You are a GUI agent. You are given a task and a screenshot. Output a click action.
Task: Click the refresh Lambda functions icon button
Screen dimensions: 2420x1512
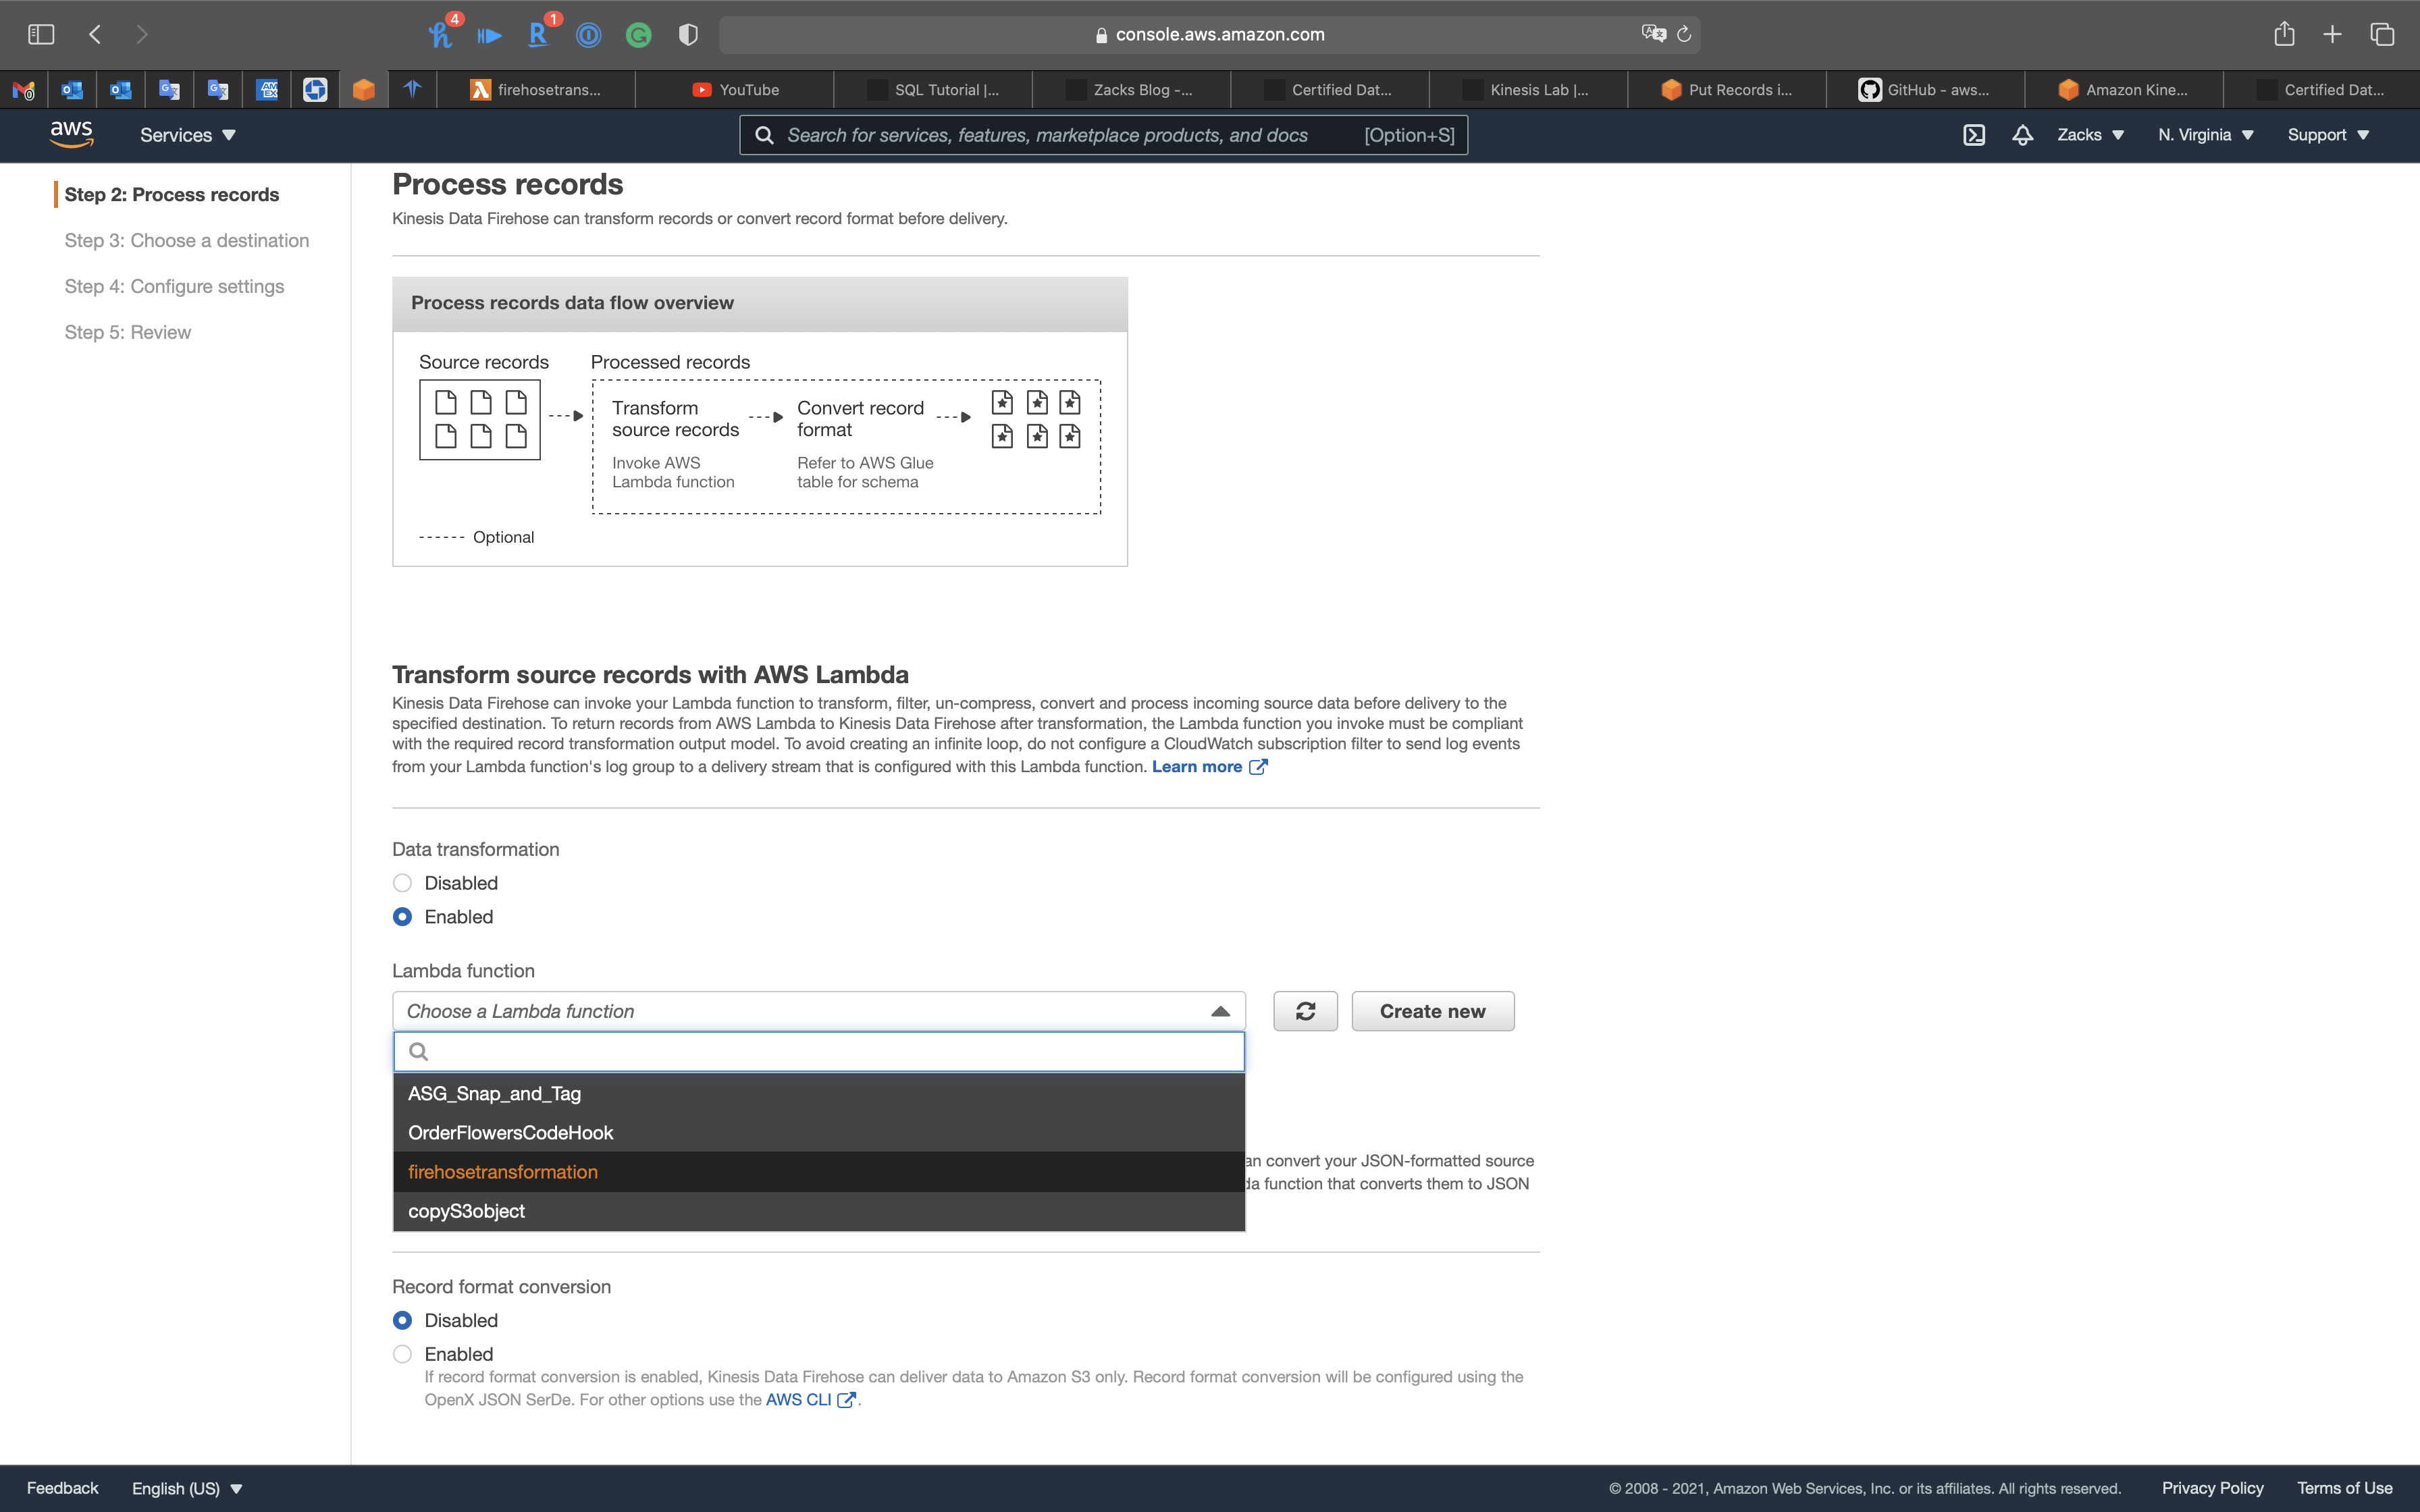[1305, 1011]
